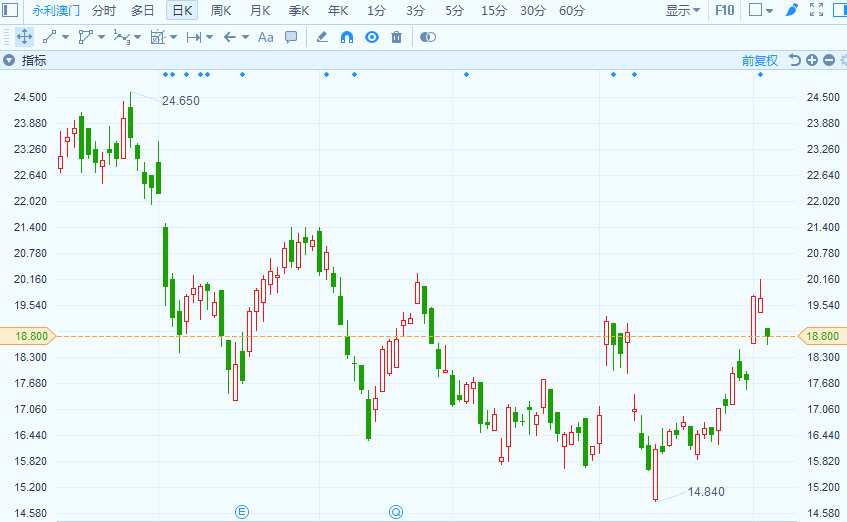Open the wave tool dropdown arrow
This screenshot has width=847, height=522.
pos(138,37)
